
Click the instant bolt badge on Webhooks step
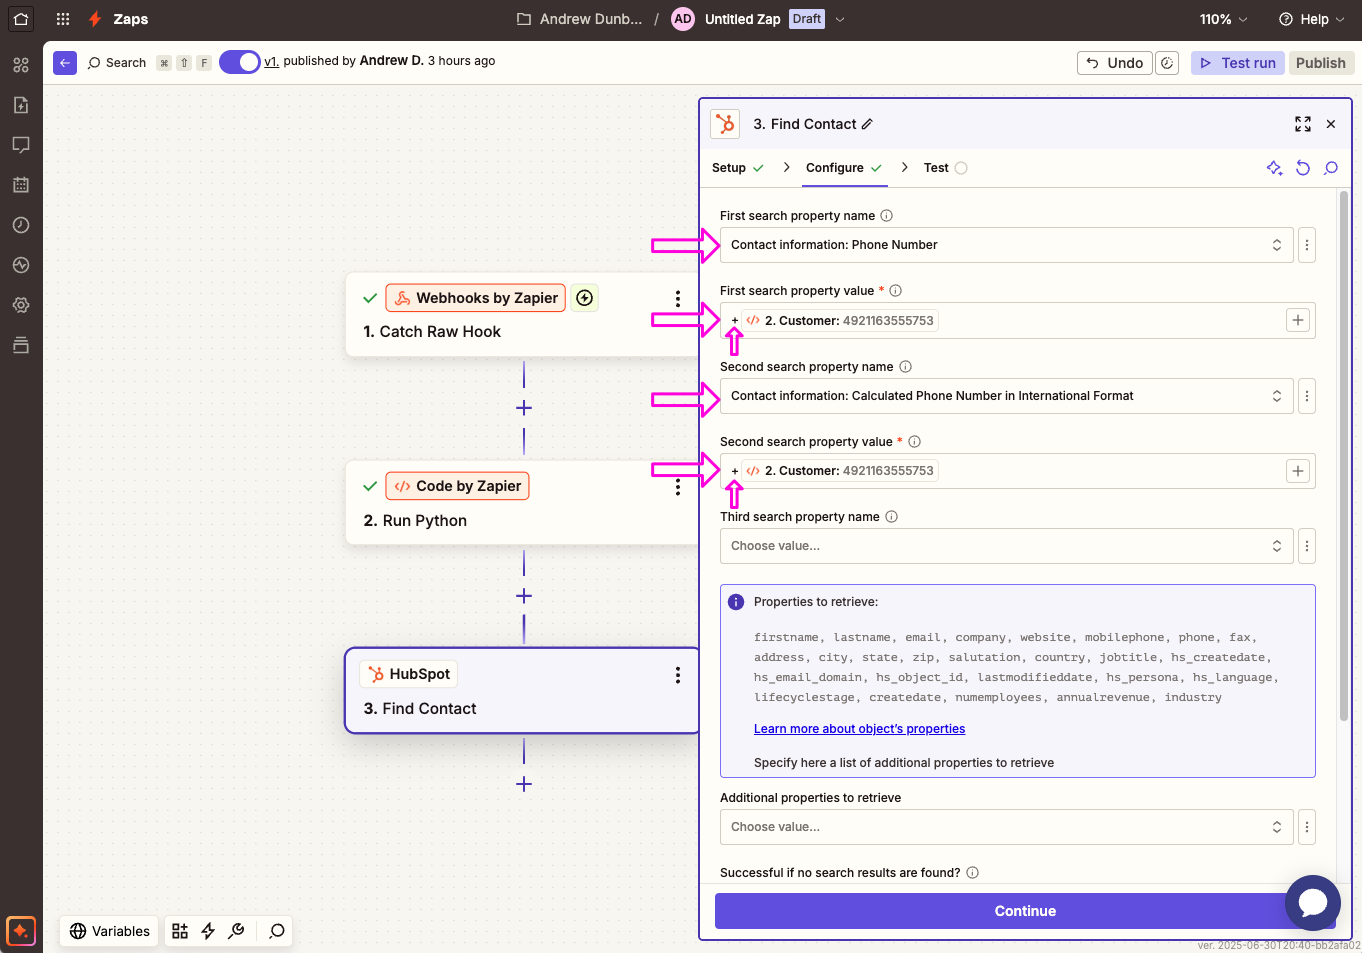[585, 298]
